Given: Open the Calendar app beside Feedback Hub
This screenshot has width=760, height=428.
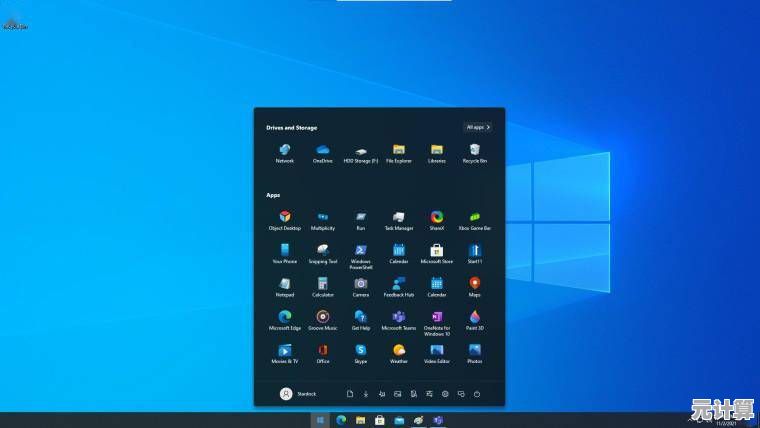Looking at the screenshot, I should pyautogui.click(x=437, y=287).
